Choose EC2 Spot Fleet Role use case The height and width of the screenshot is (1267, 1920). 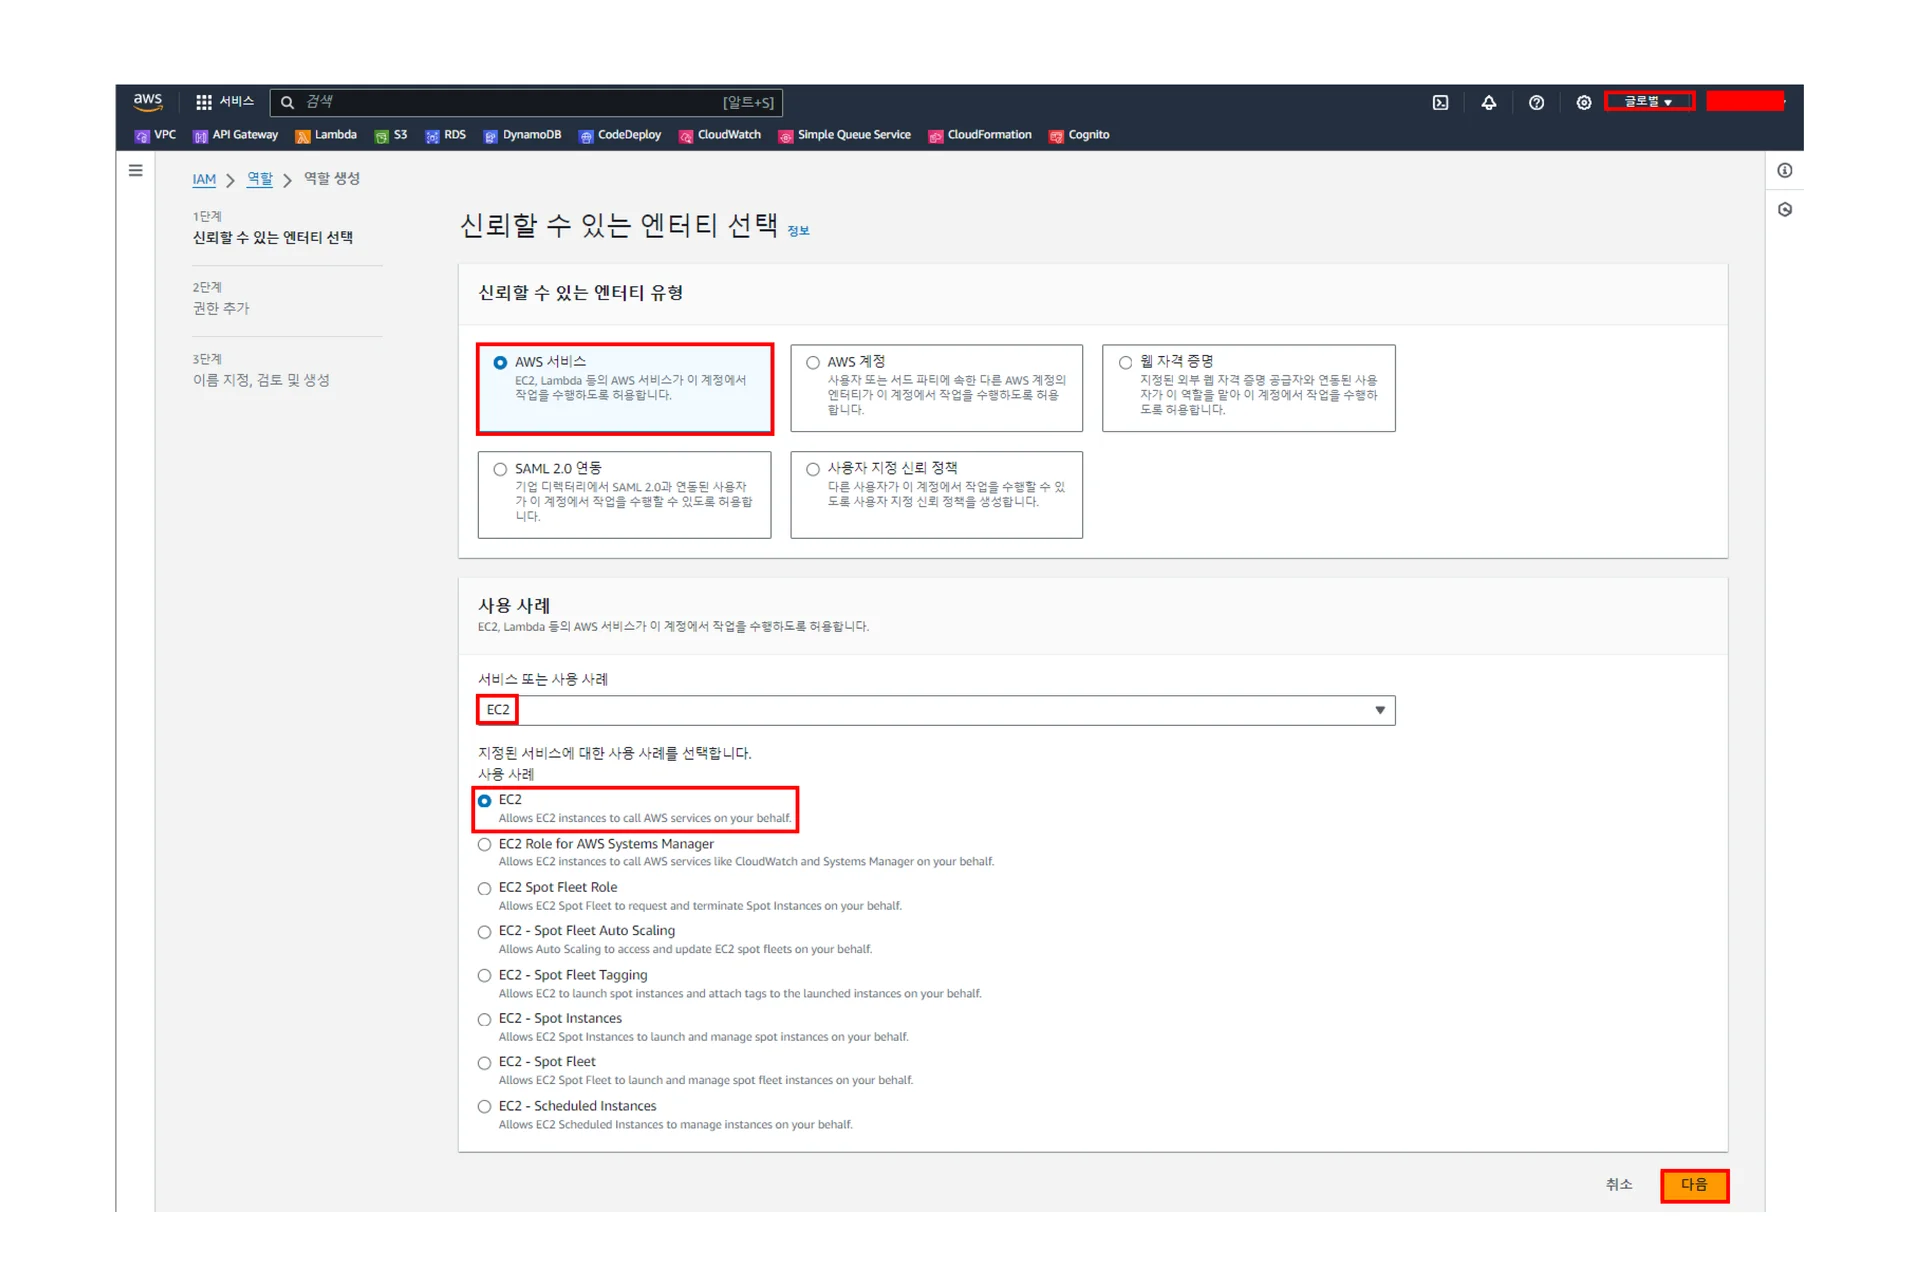pos(485,888)
